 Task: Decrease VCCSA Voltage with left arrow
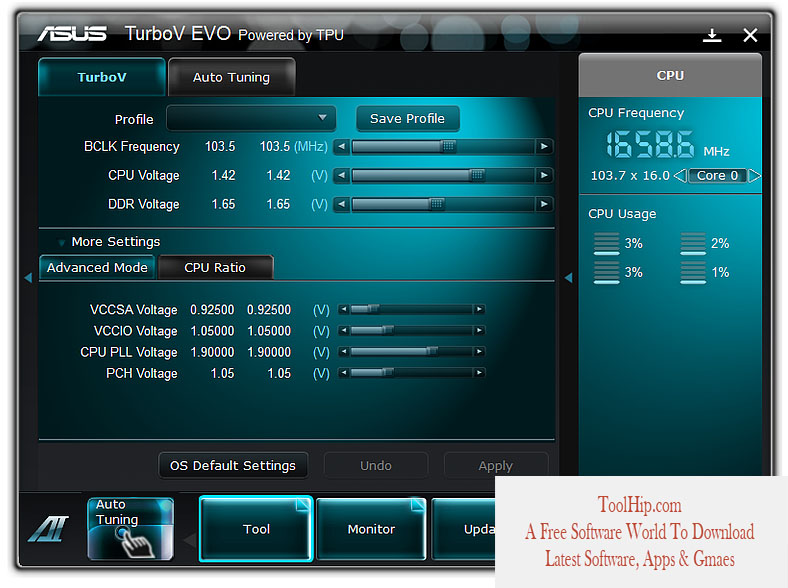[343, 309]
